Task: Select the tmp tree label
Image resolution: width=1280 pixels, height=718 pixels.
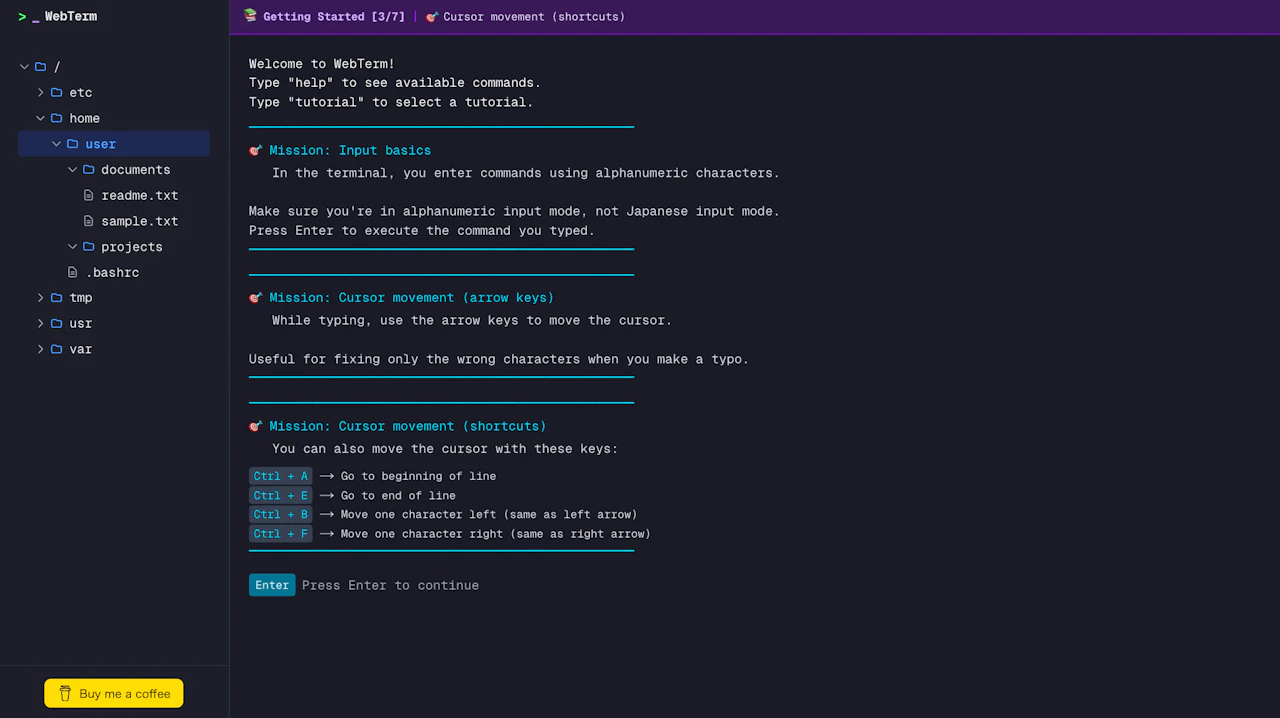Action: pyautogui.click(x=81, y=298)
